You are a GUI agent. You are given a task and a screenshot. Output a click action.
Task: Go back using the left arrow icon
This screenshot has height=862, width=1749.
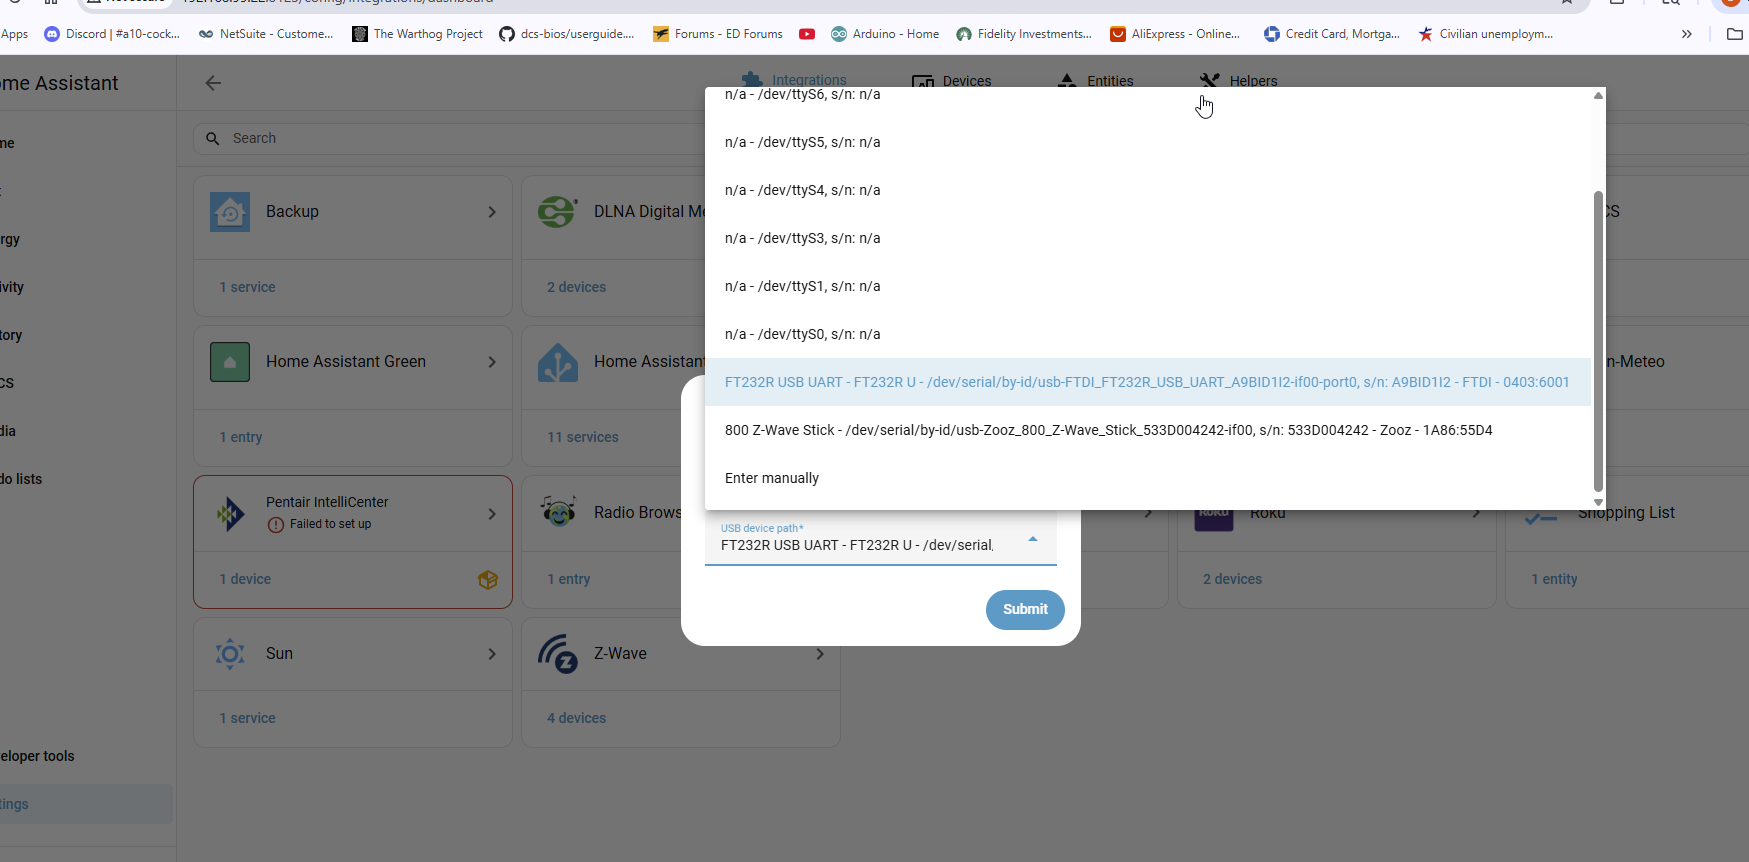point(213,83)
